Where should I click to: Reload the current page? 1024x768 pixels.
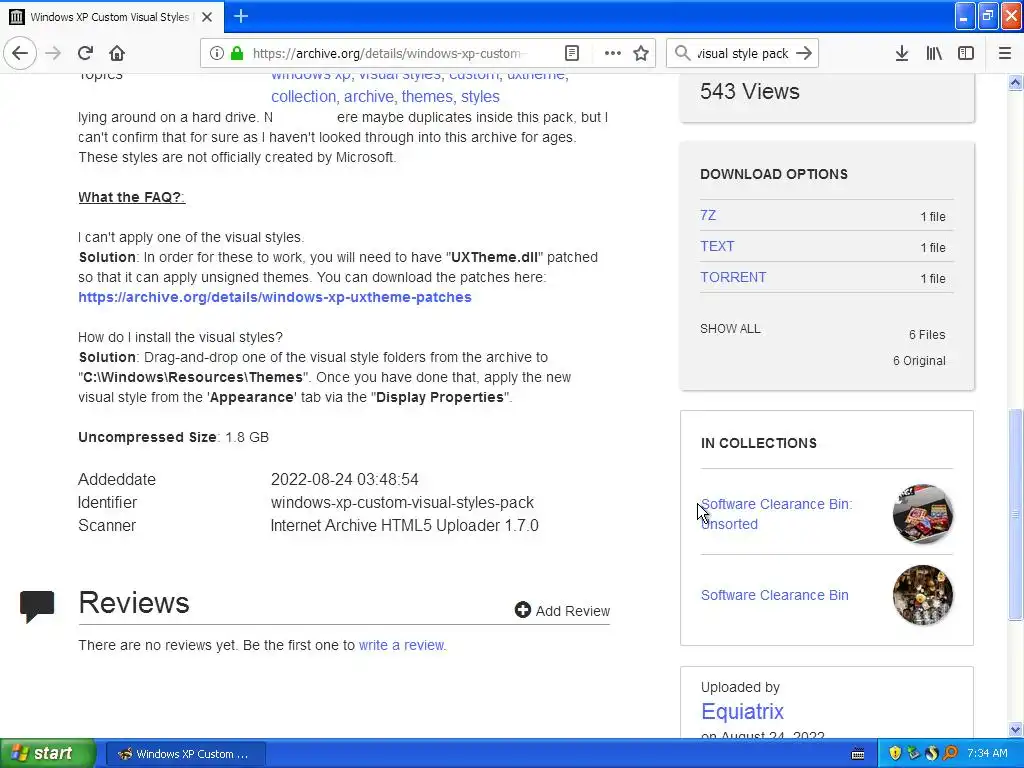point(85,54)
